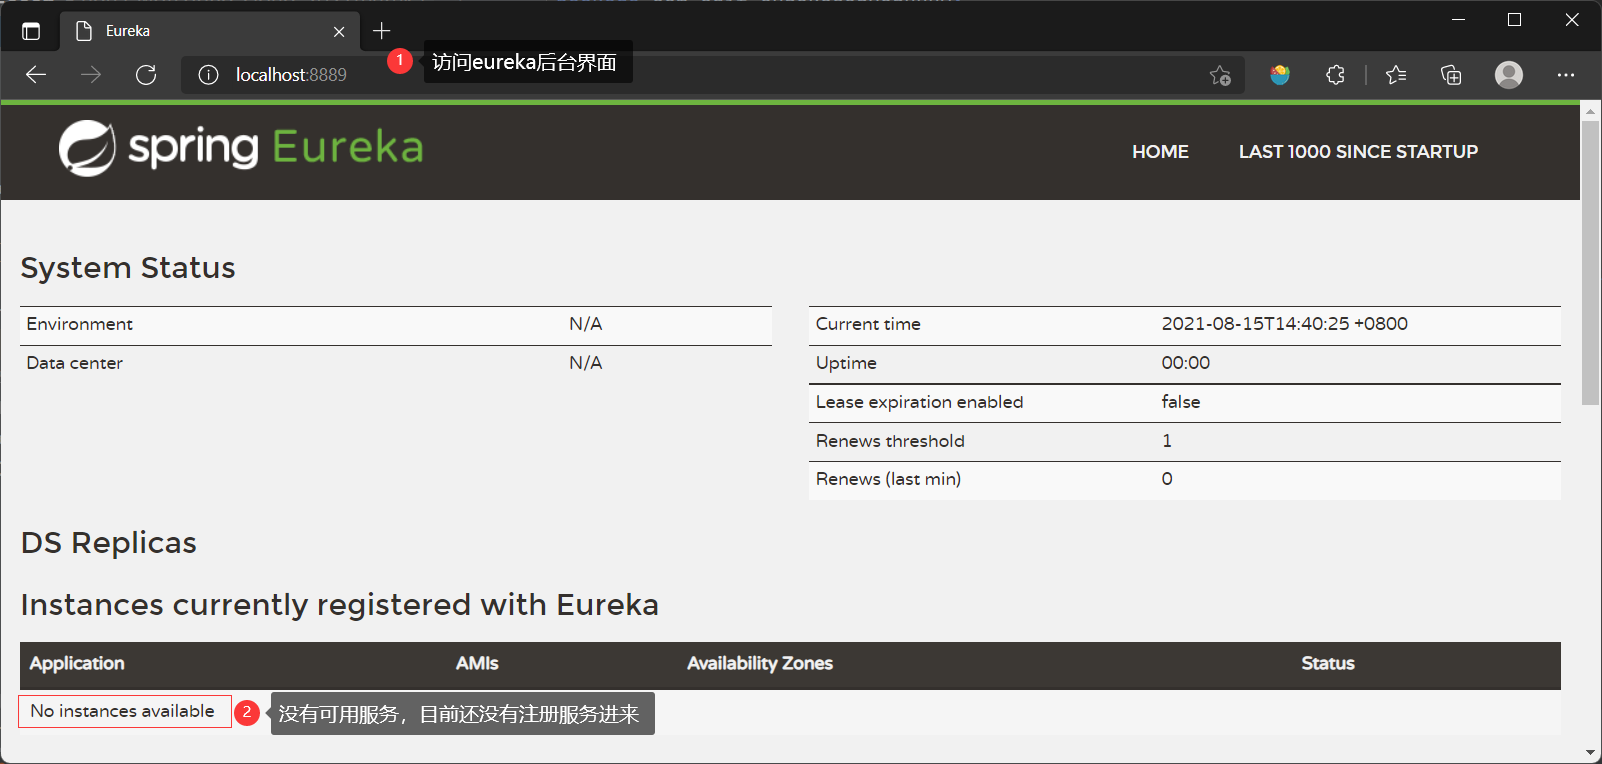Screen dimensions: 1602x764
Task: Click the uptime value 00:00
Action: pos(1186,363)
